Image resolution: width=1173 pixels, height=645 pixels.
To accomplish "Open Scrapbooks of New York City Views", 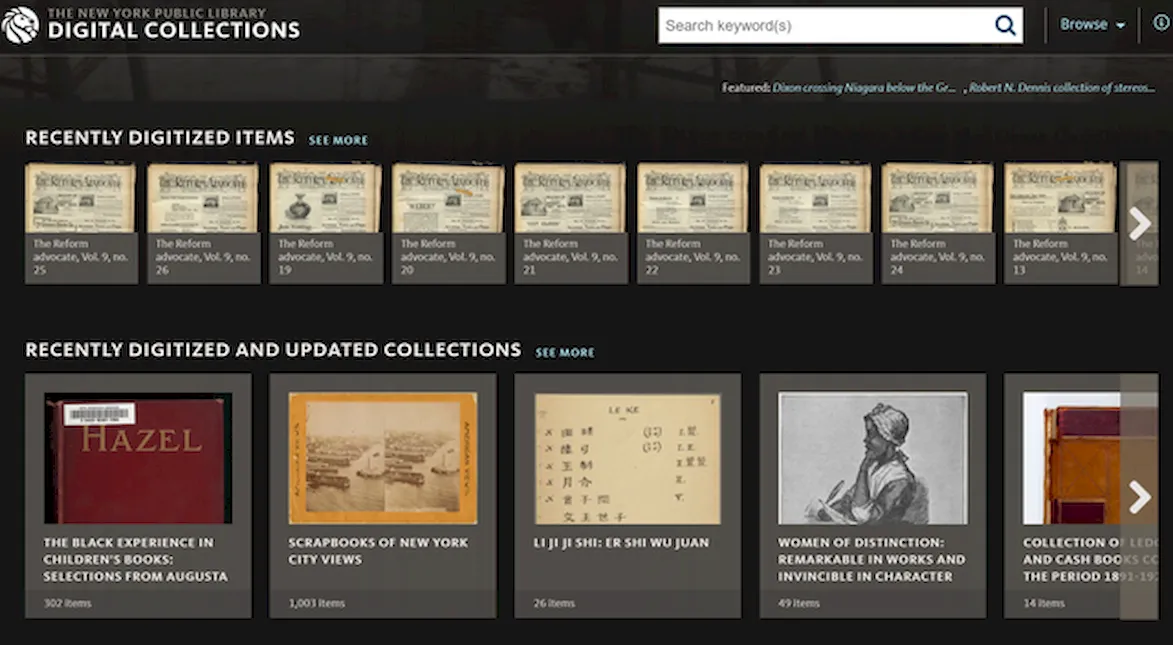I will click(382, 458).
